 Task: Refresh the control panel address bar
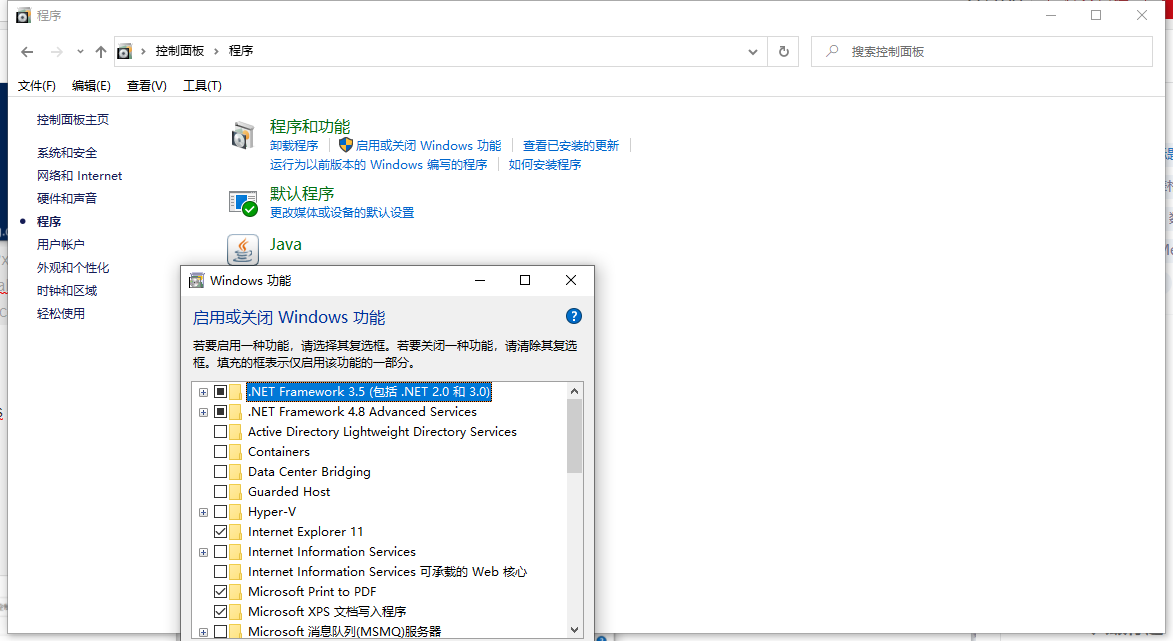coord(783,52)
